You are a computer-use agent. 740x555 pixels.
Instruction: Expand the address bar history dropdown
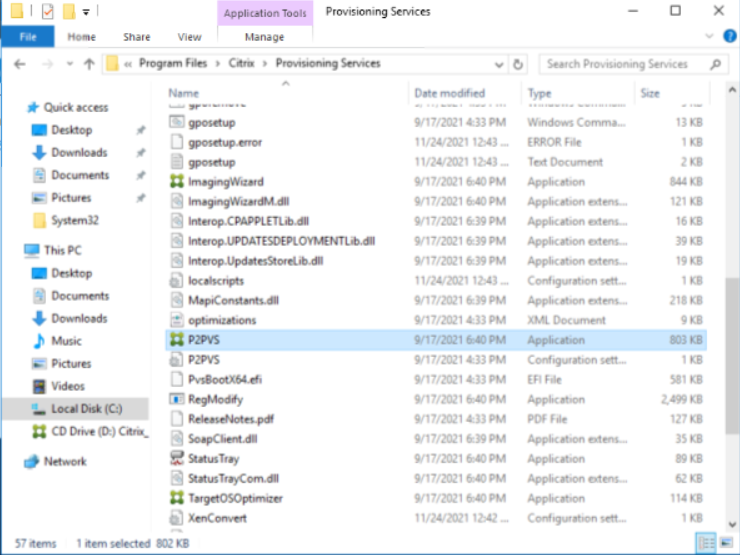[499, 65]
